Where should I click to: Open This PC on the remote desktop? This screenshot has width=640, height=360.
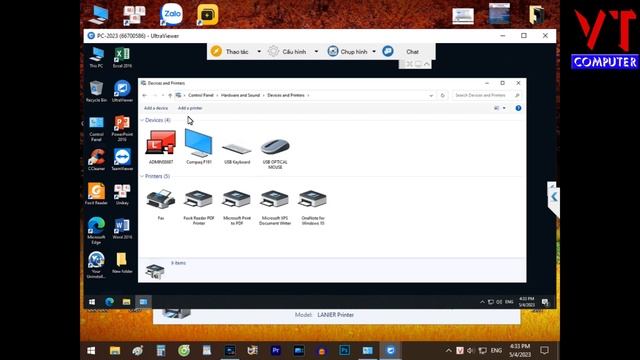[x=96, y=58]
